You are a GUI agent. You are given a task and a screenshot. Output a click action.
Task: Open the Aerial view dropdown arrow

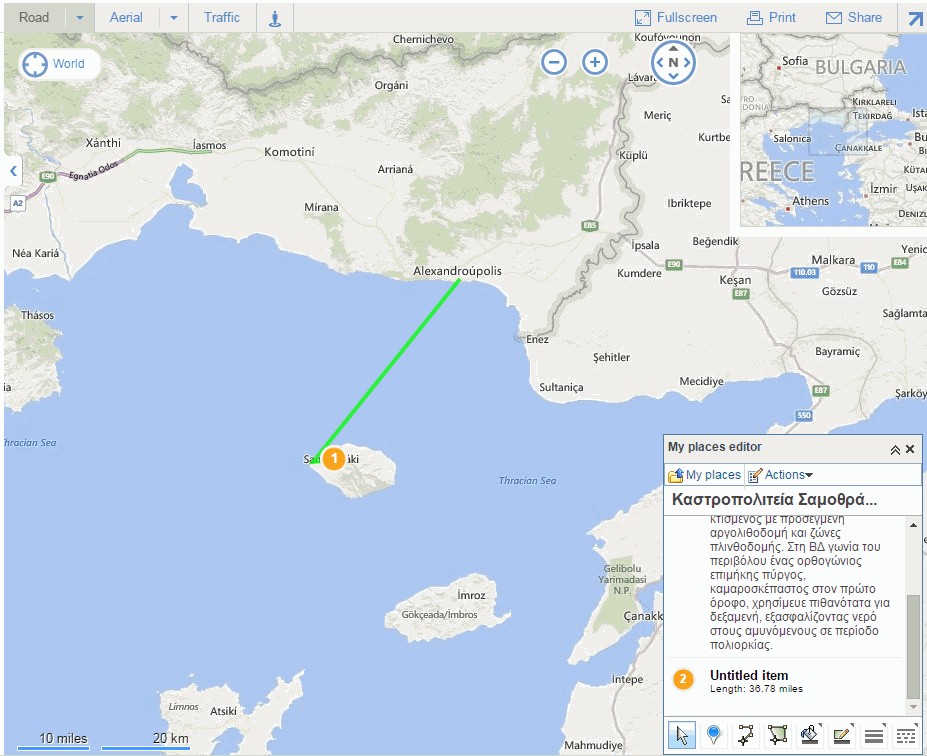[174, 18]
